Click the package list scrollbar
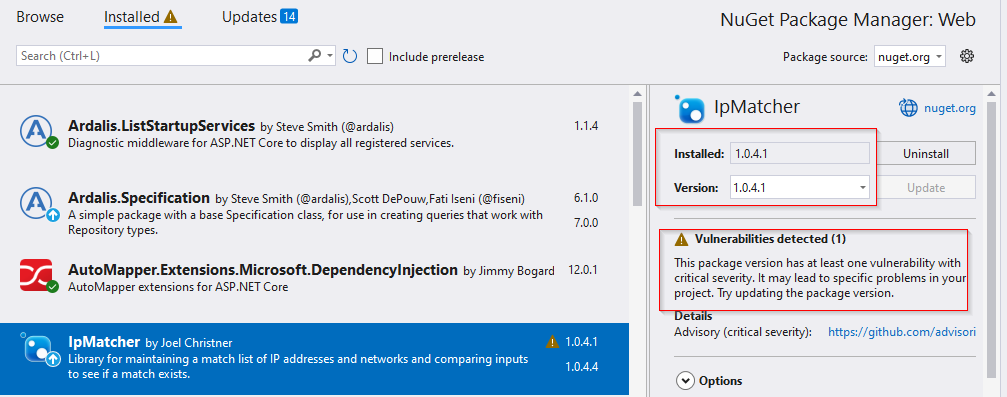The width and height of the screenshot is (1007, 397). 637,154
